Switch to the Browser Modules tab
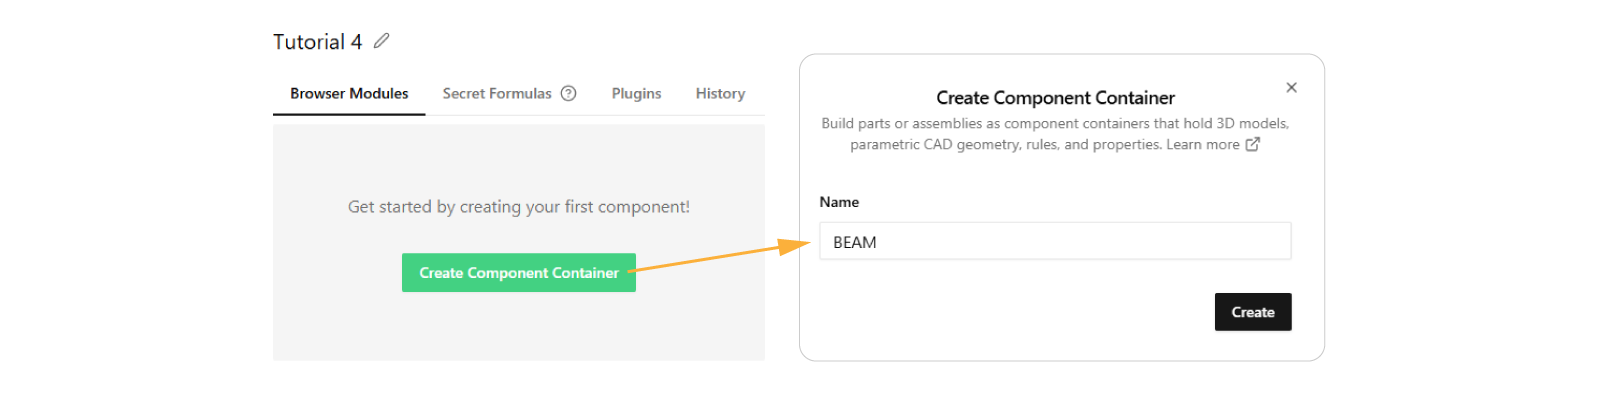This screenshot has width=1600, height=400. click(x=349, y=93)
